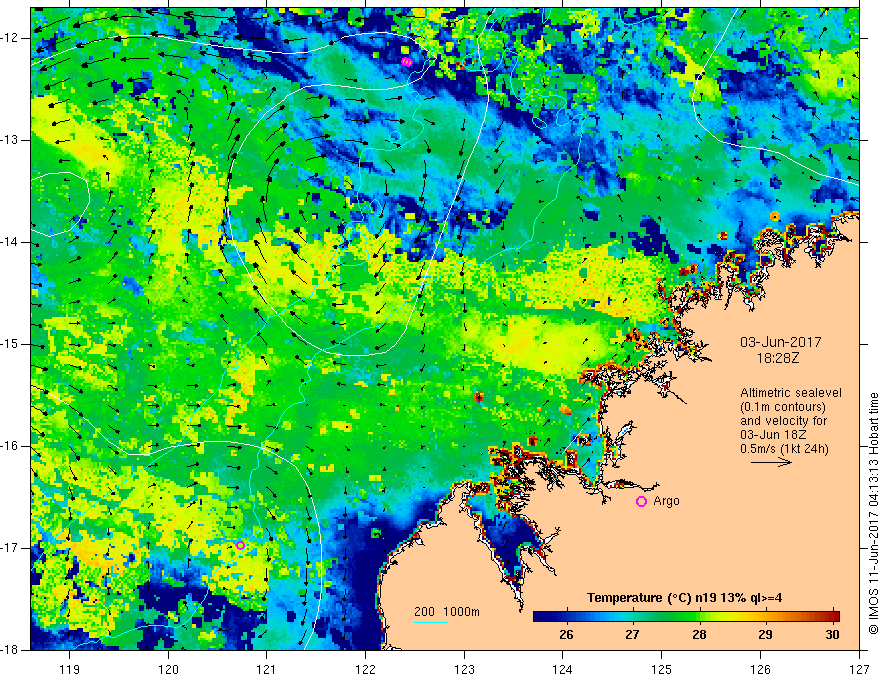This screenshot has height=680, width=880.
Task: Click longitude axis label 122
Action: click(365, 669)
